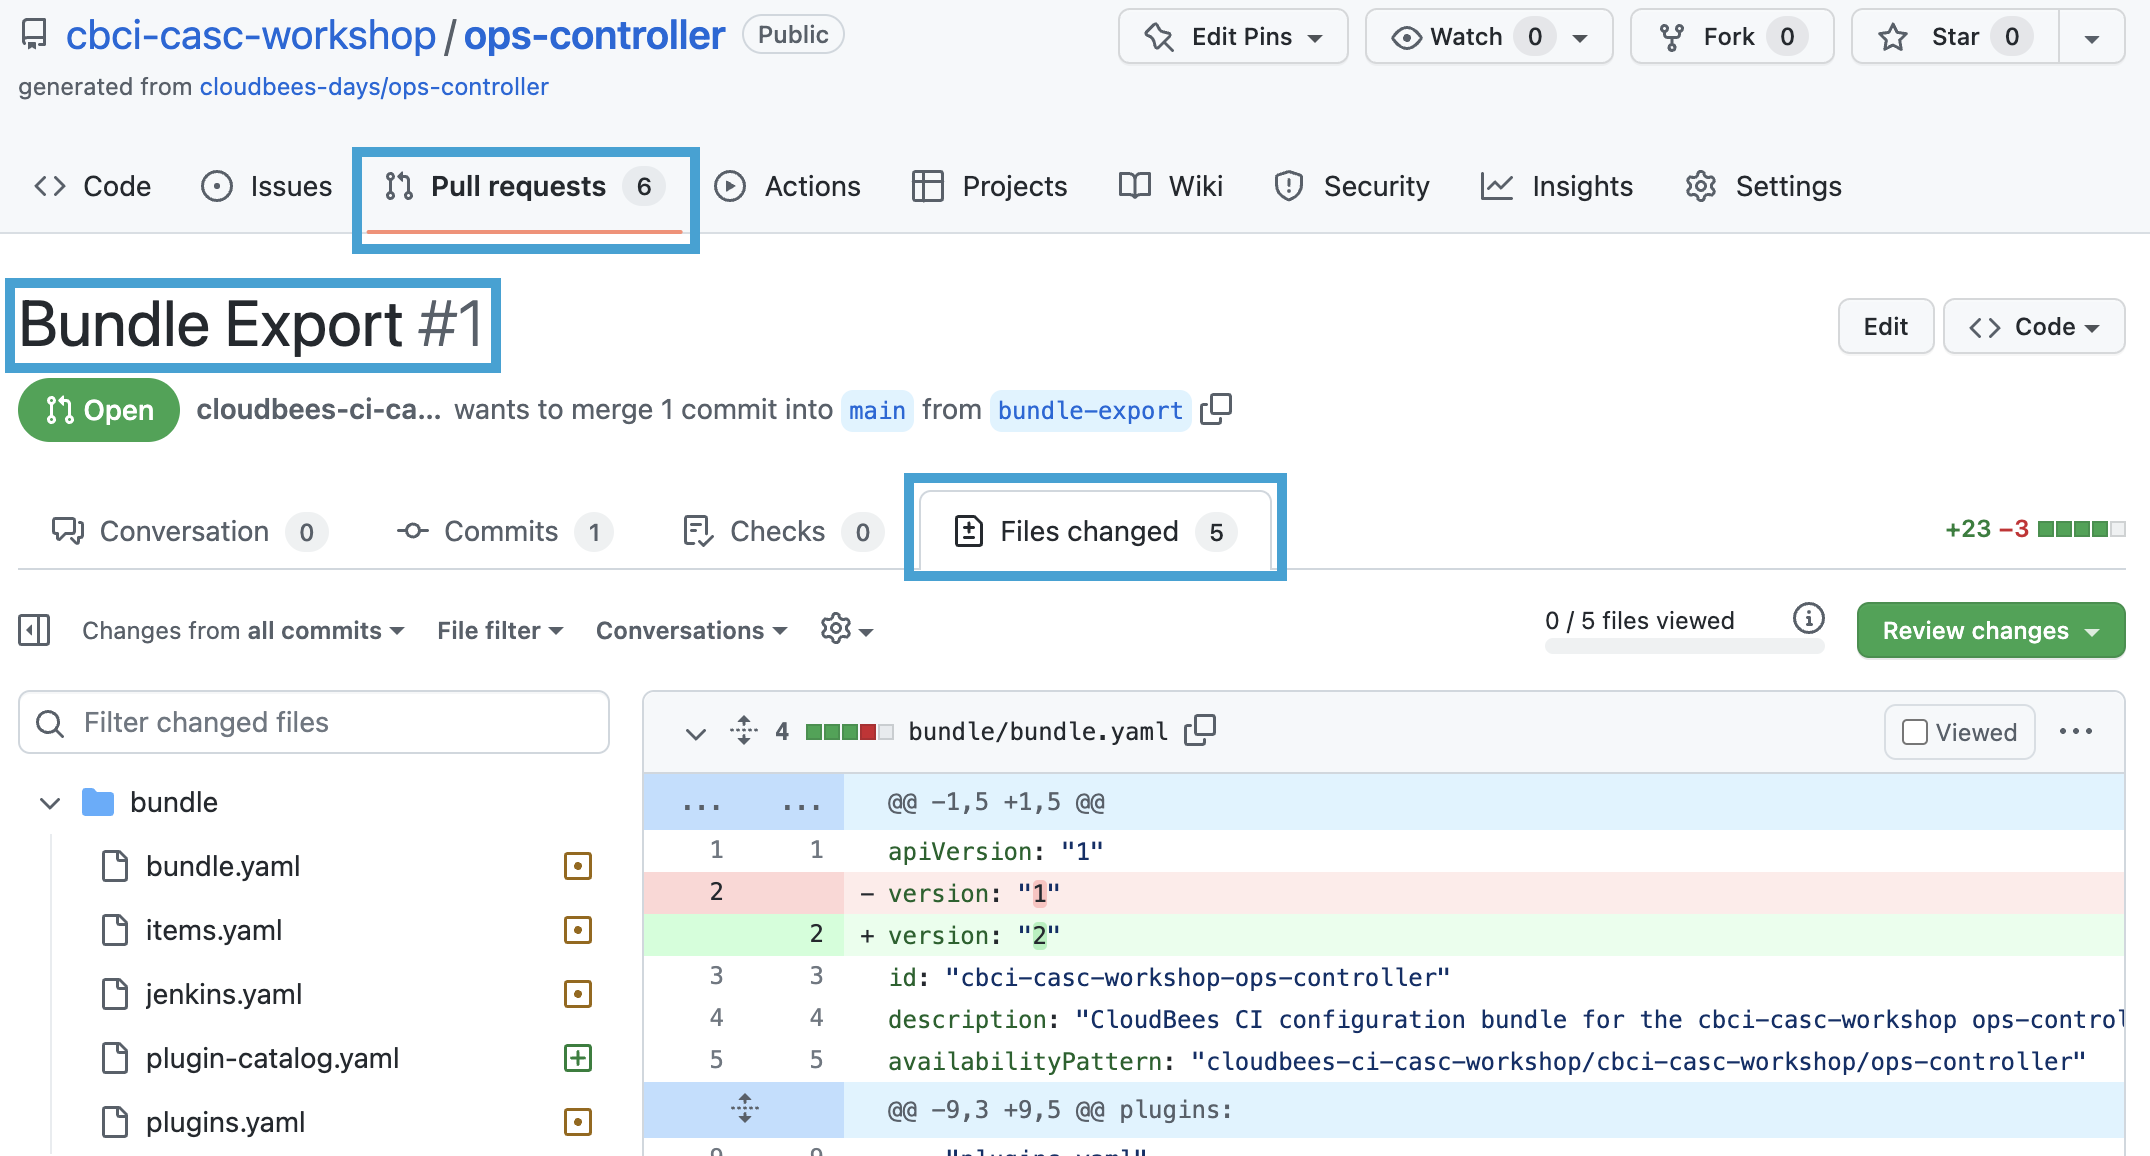The width and height of the screenshot is (2150, 1156).
Task: Collapse the bundle.yaml diff section
Action: (x=696, y=733)
